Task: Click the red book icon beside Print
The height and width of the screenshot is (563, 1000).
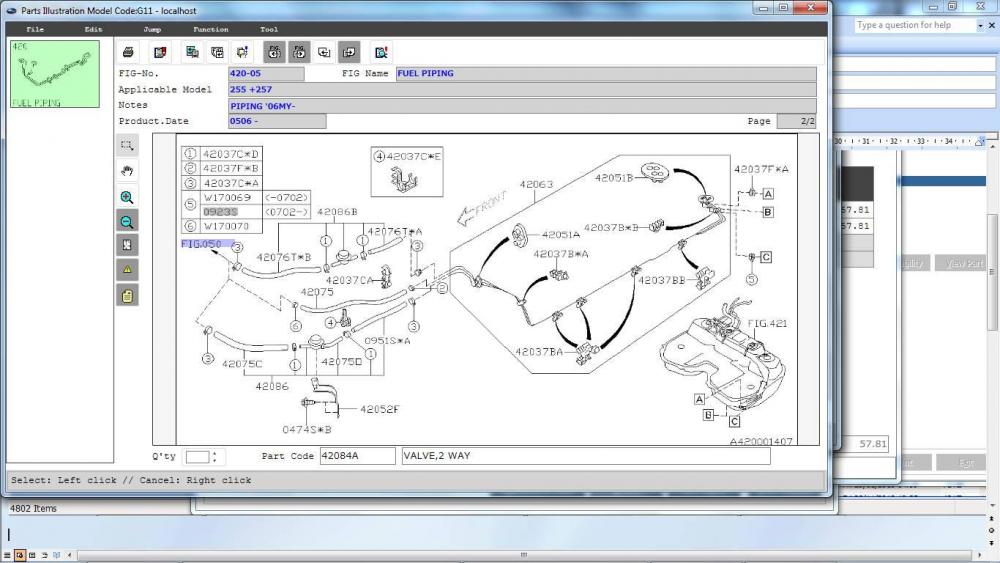Action: (x=159, y=52)
